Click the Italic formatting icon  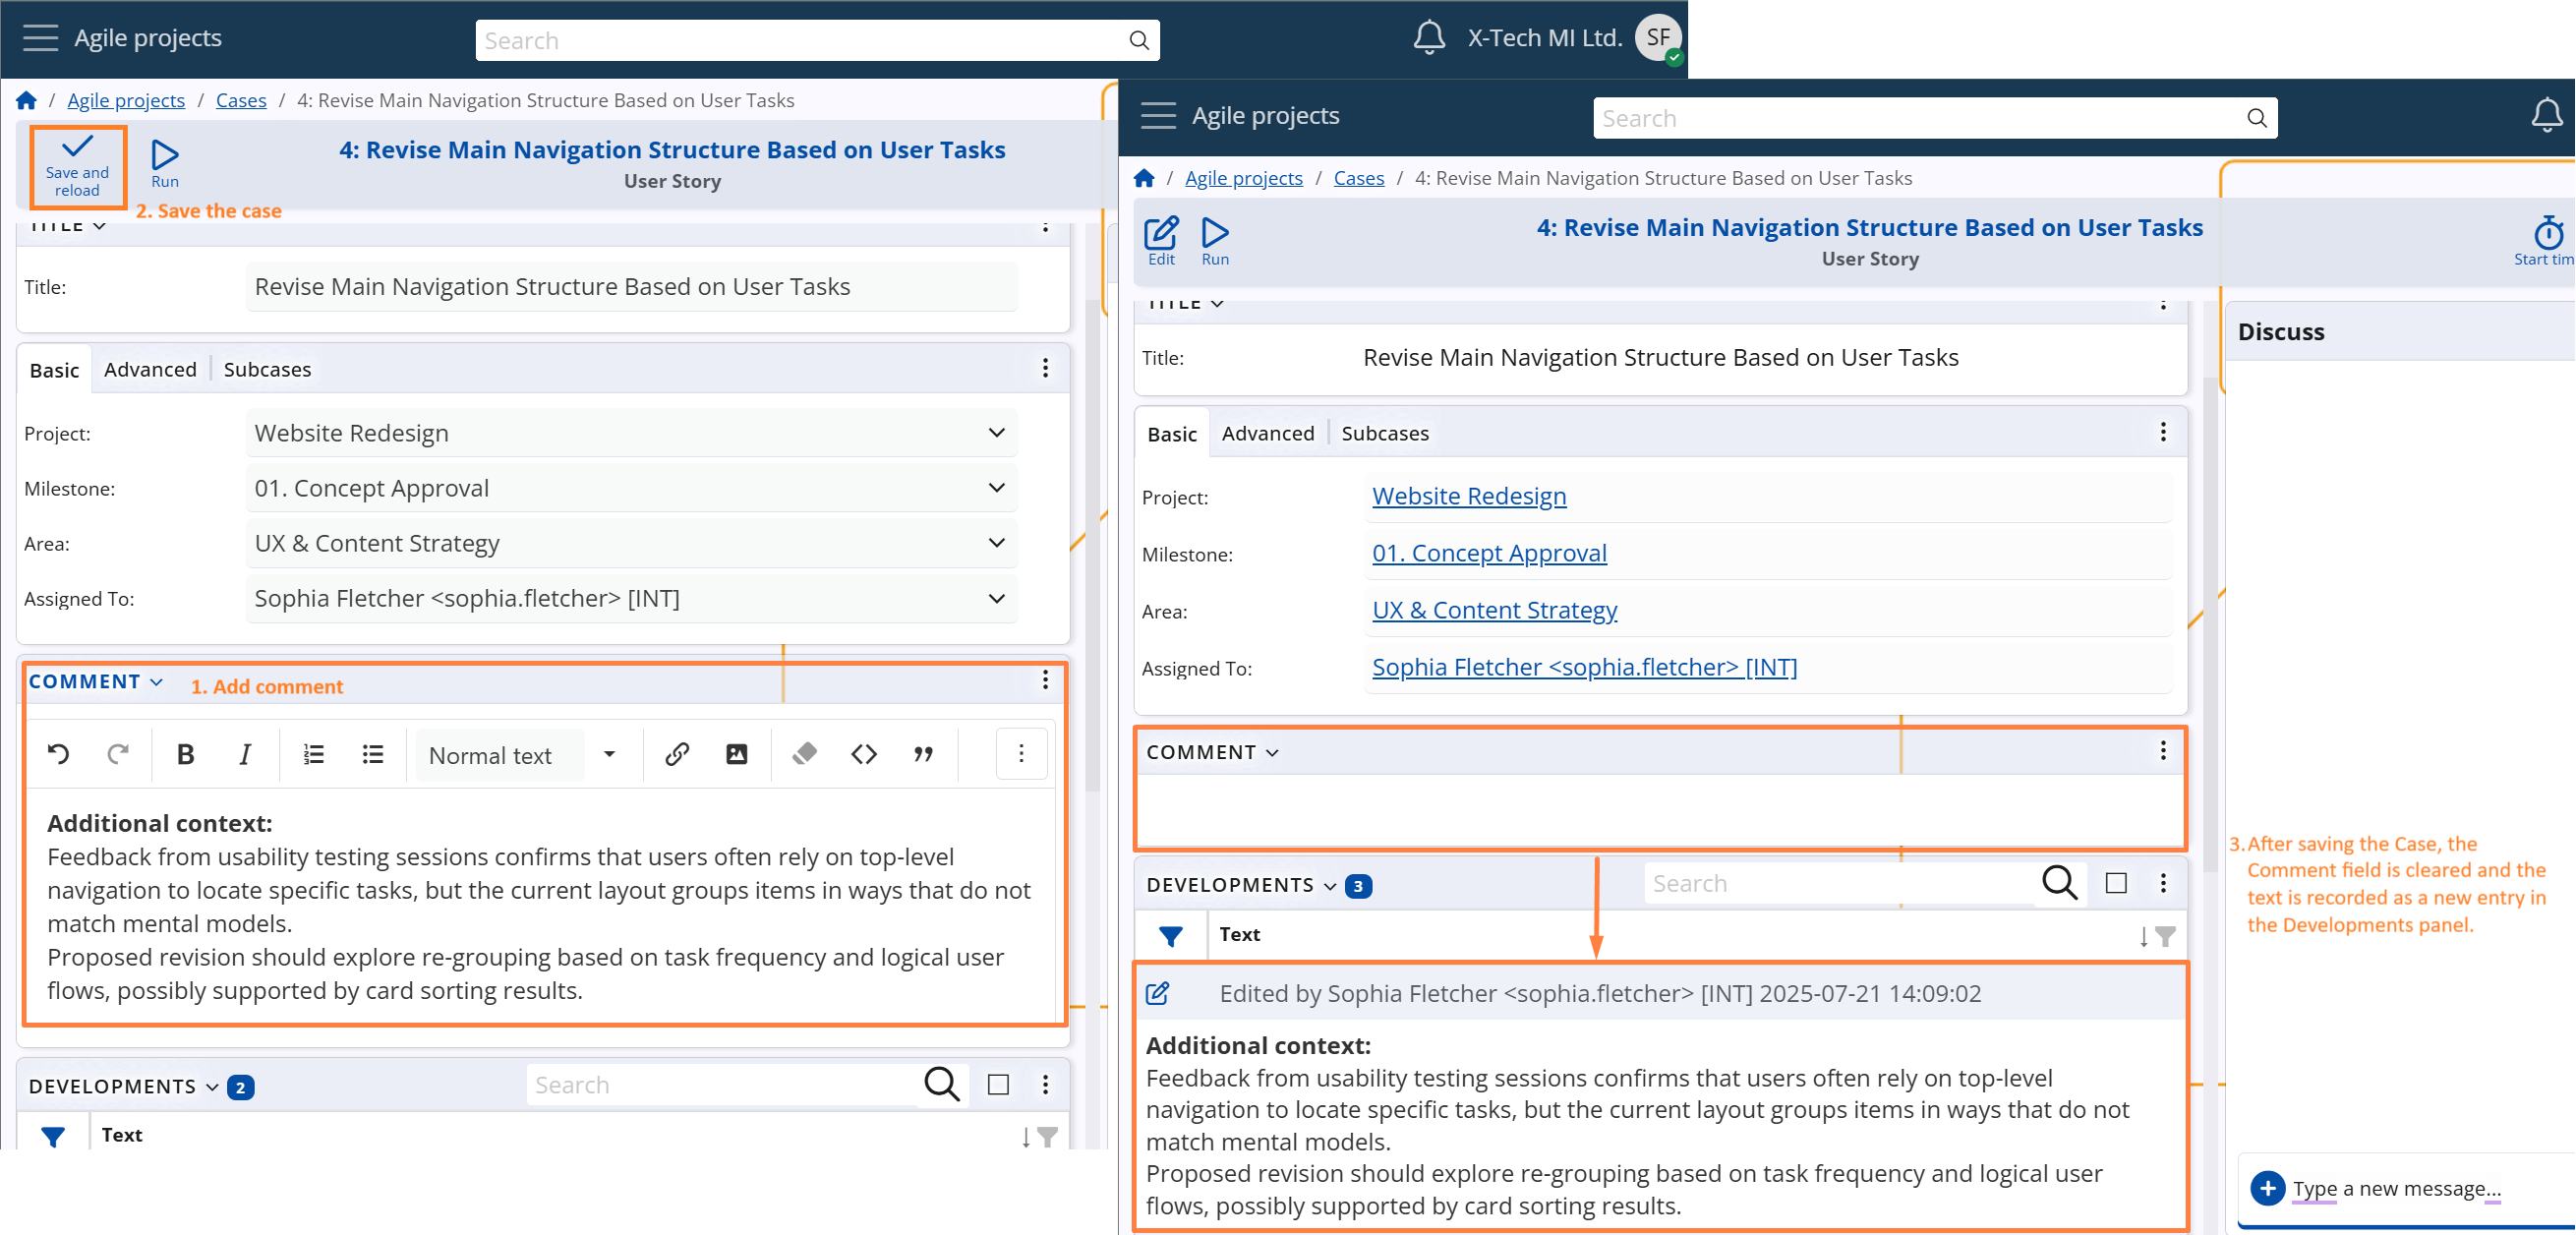pos(244,754)
